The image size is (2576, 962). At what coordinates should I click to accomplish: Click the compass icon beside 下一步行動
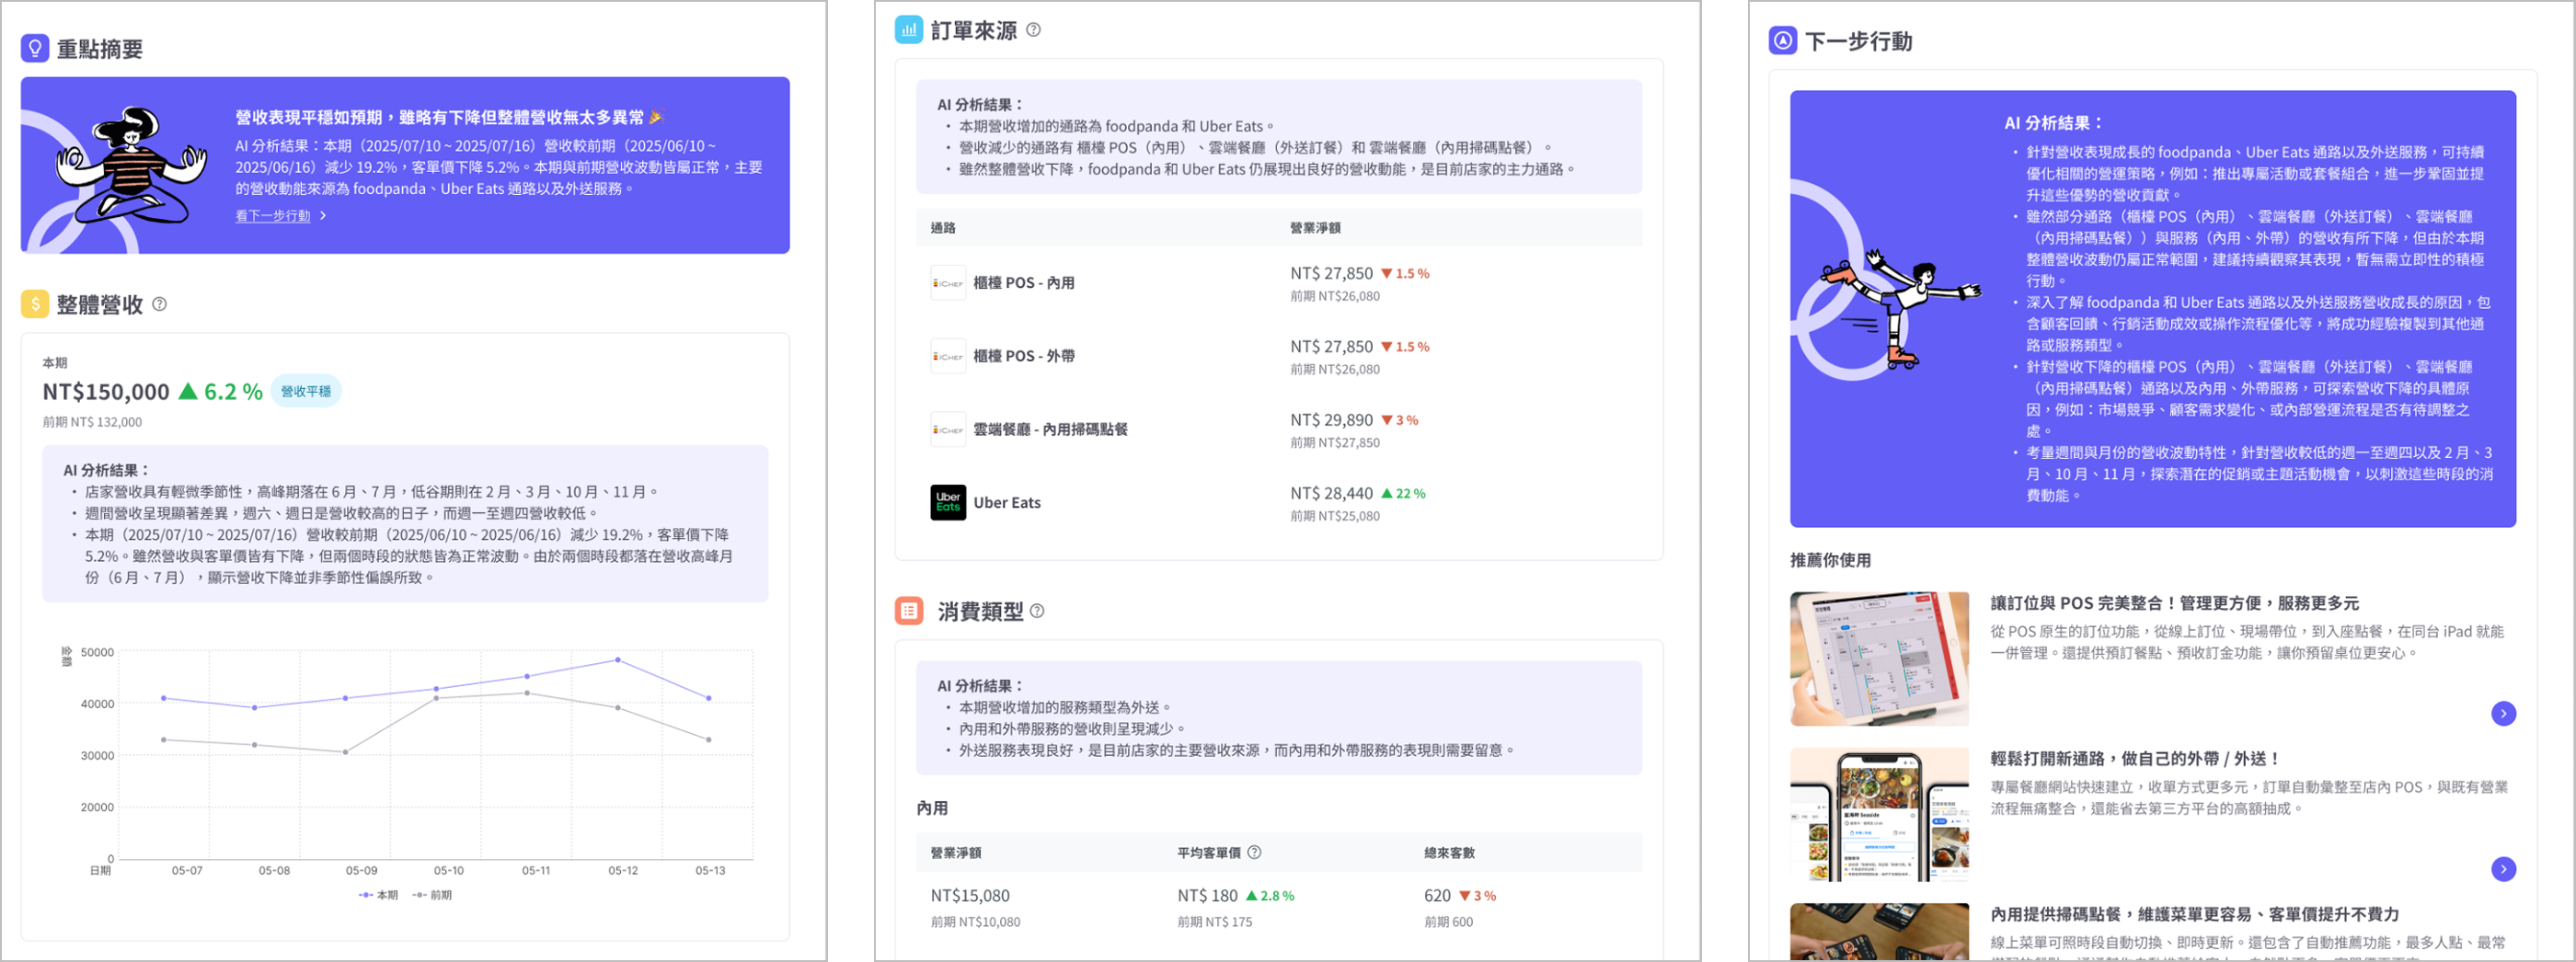point(1782,41)
